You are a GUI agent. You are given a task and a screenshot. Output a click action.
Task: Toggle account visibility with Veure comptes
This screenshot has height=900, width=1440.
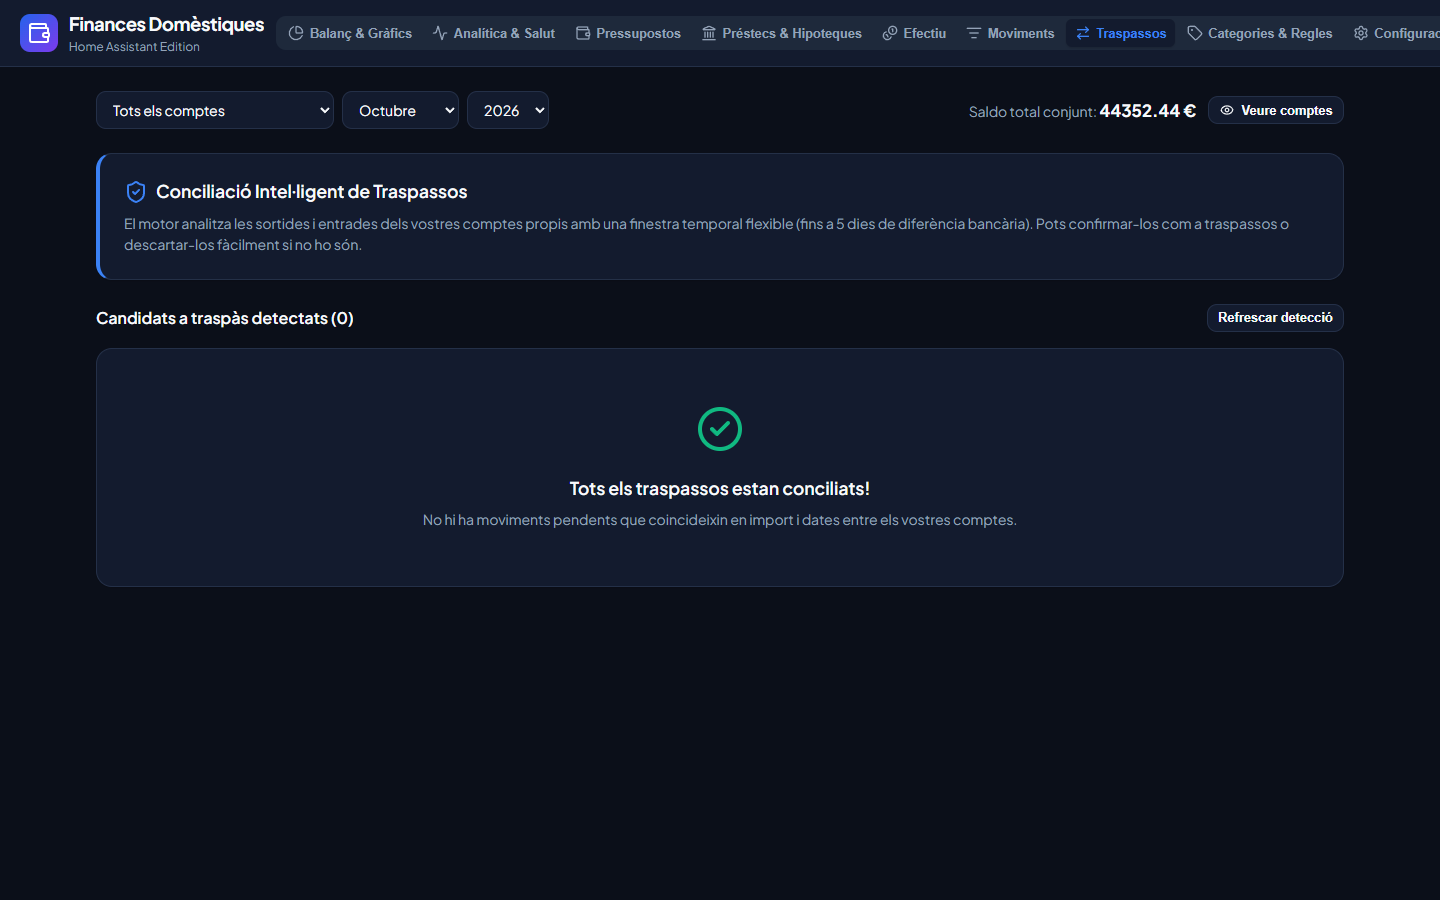(x=1276, y=110)
